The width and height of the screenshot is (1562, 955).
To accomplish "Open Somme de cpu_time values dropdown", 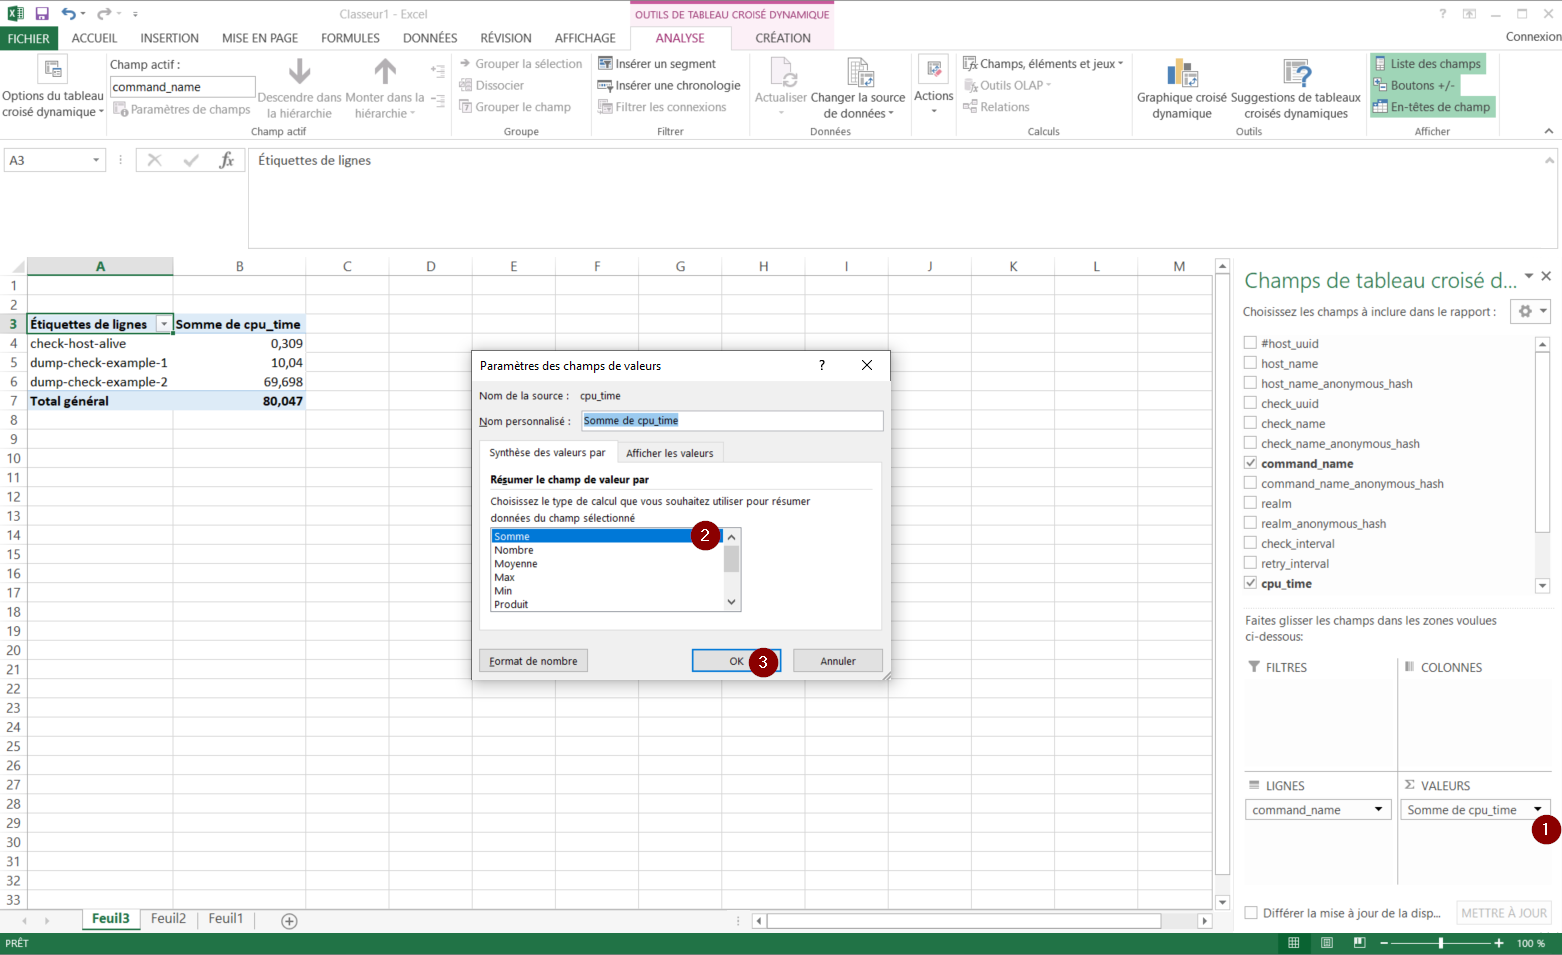I will click(1537, 810).
